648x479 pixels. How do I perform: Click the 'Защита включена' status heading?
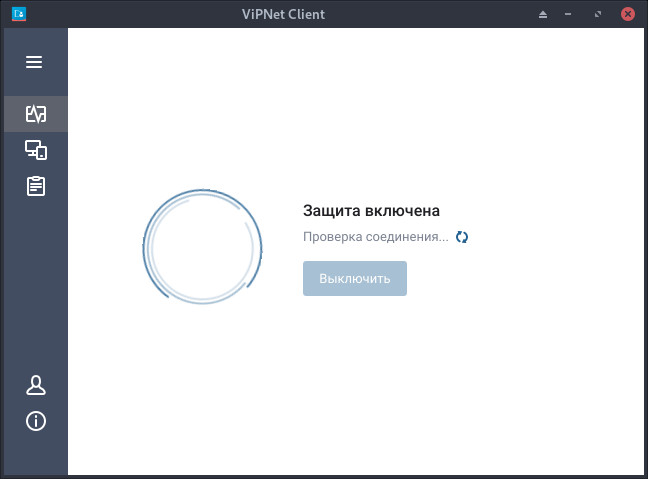pos(371,211)
